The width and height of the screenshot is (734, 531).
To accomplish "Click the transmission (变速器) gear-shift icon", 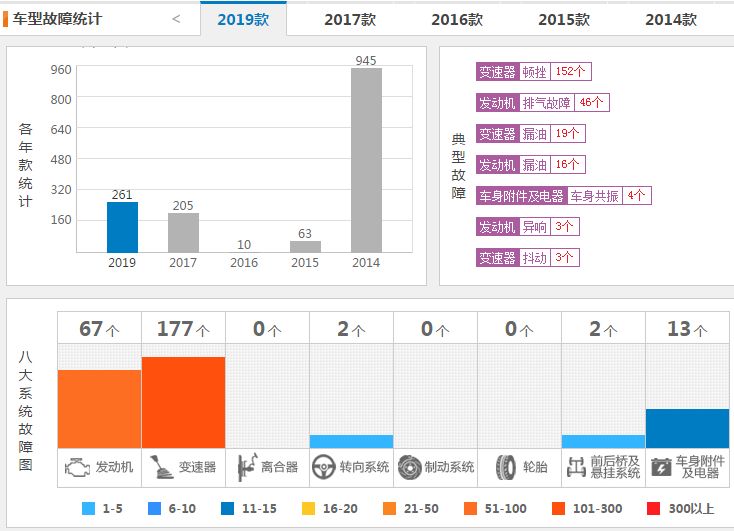I will coord(160,466).
